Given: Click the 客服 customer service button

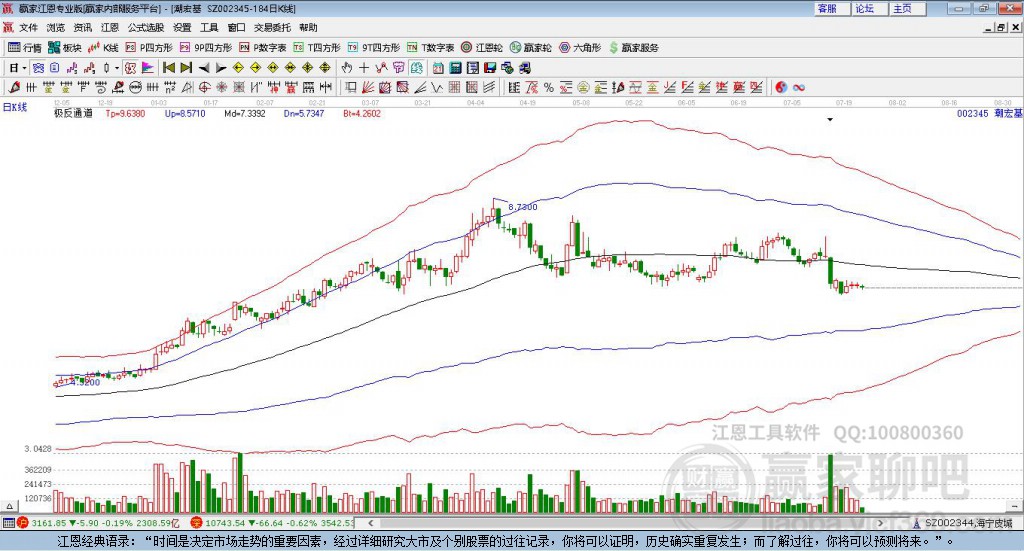Looking at the screenshot, I should (833, 8).
